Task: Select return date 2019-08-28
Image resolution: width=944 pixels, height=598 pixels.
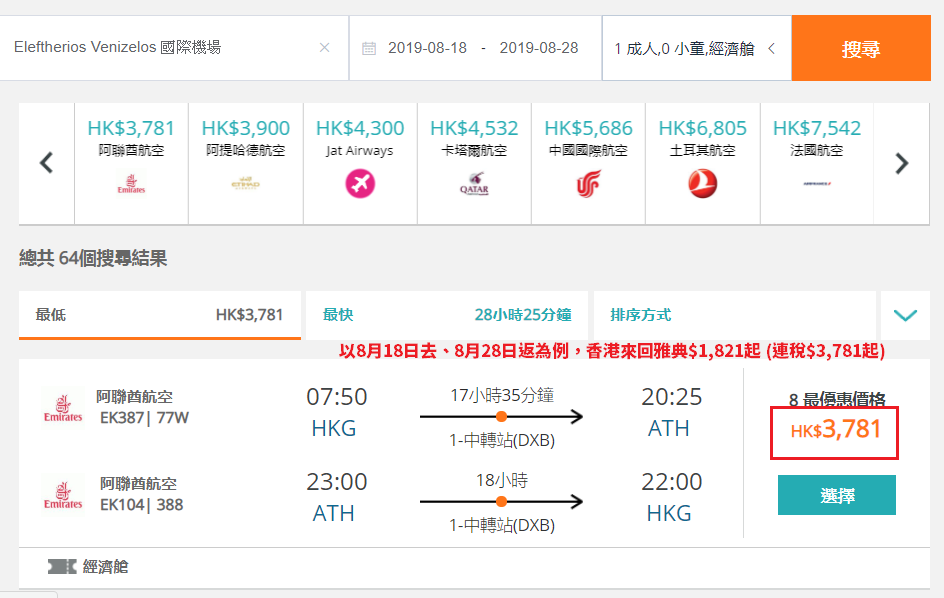Action: pyautogui.click(x=539, y=48)
